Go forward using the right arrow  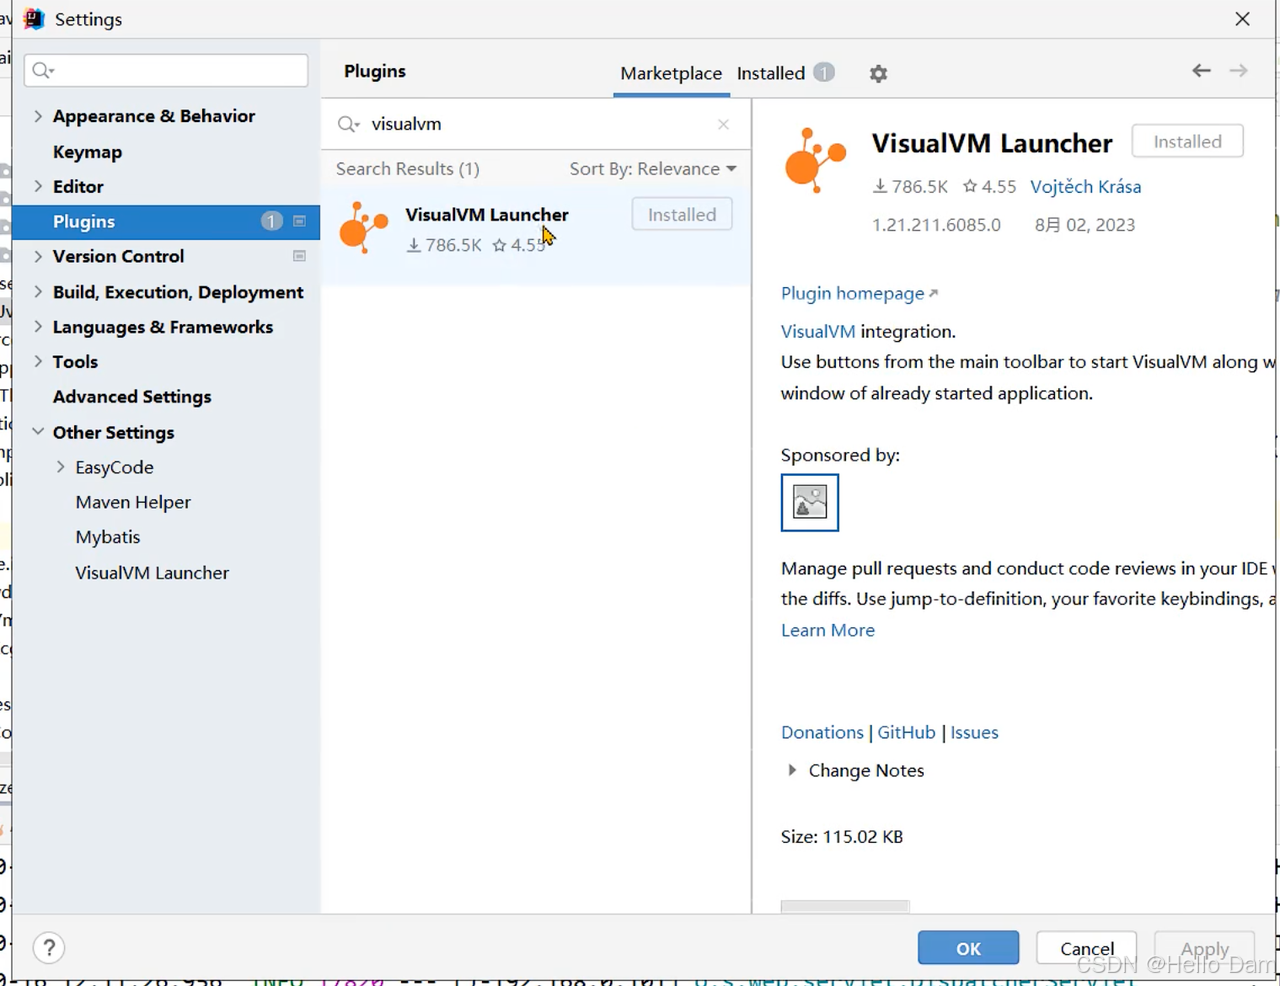(1238, 70)
